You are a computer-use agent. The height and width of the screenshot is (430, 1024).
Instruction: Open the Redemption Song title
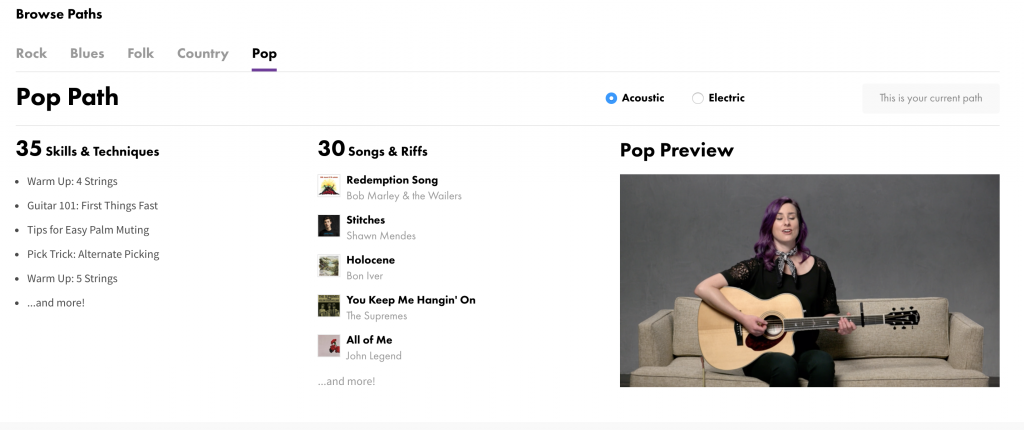pos(392,180)
